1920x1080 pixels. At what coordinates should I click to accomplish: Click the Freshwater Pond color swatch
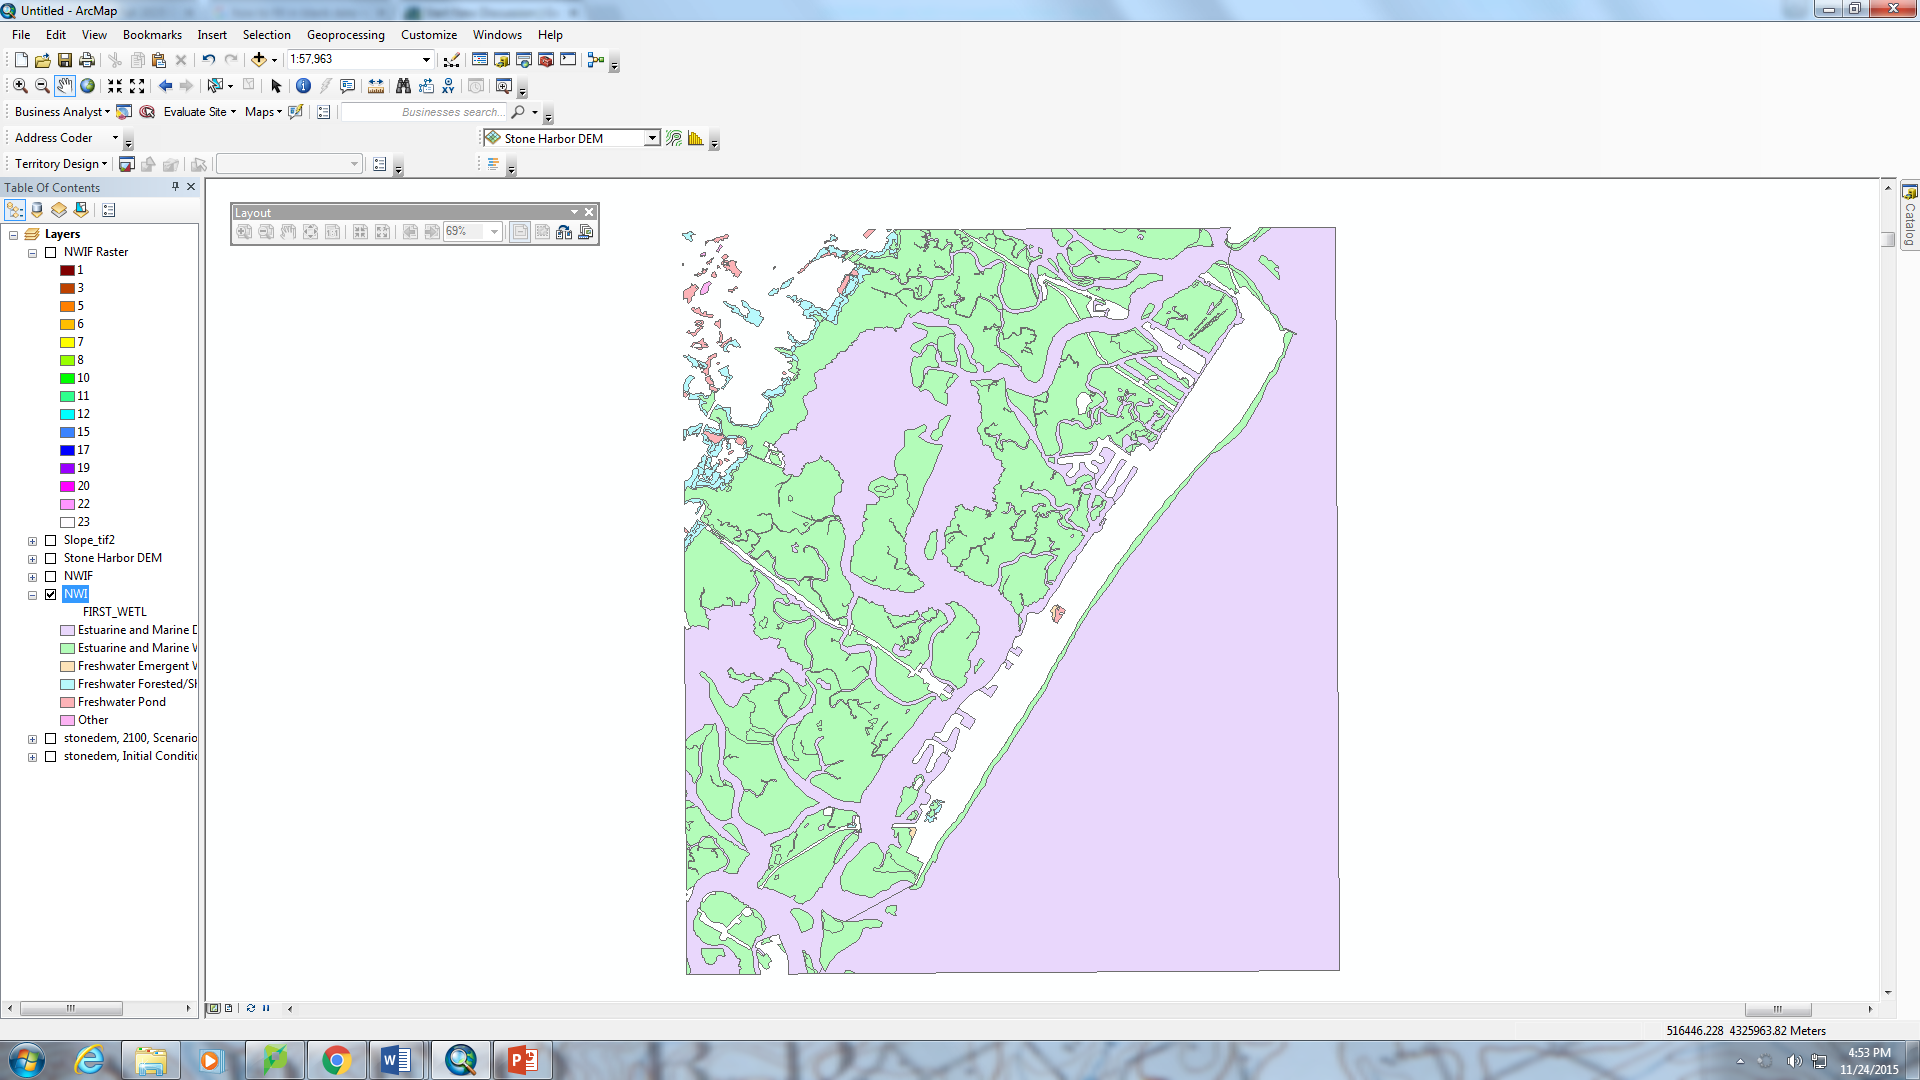[67, 702]
